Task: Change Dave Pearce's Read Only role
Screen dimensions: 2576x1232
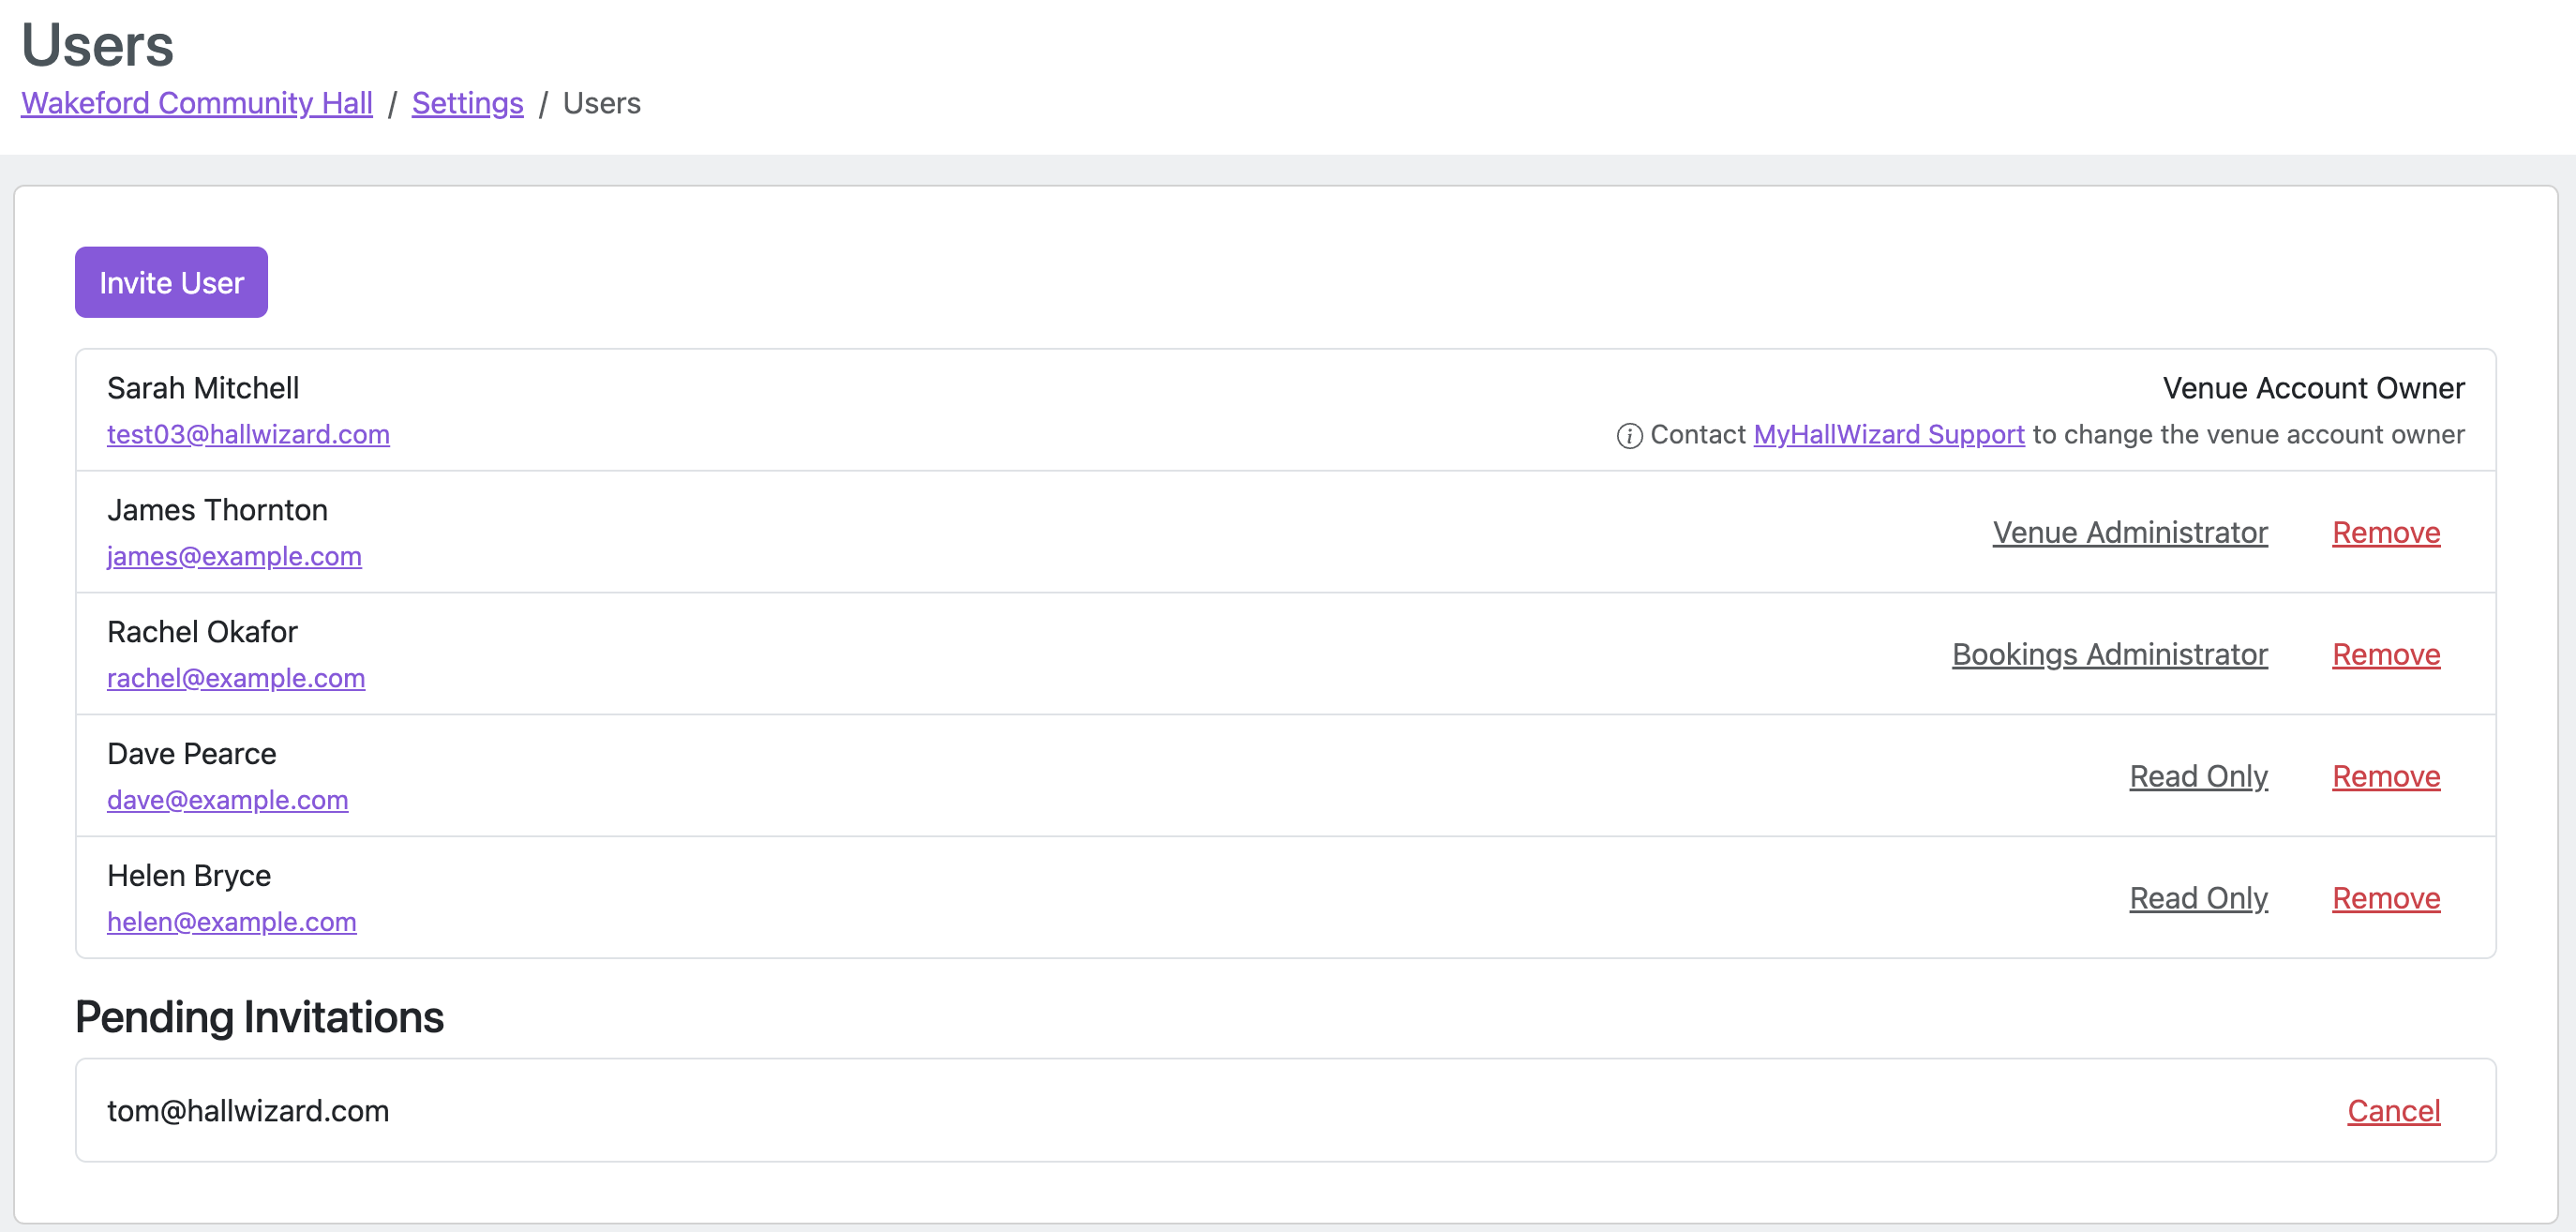Action: [2198, 776]
